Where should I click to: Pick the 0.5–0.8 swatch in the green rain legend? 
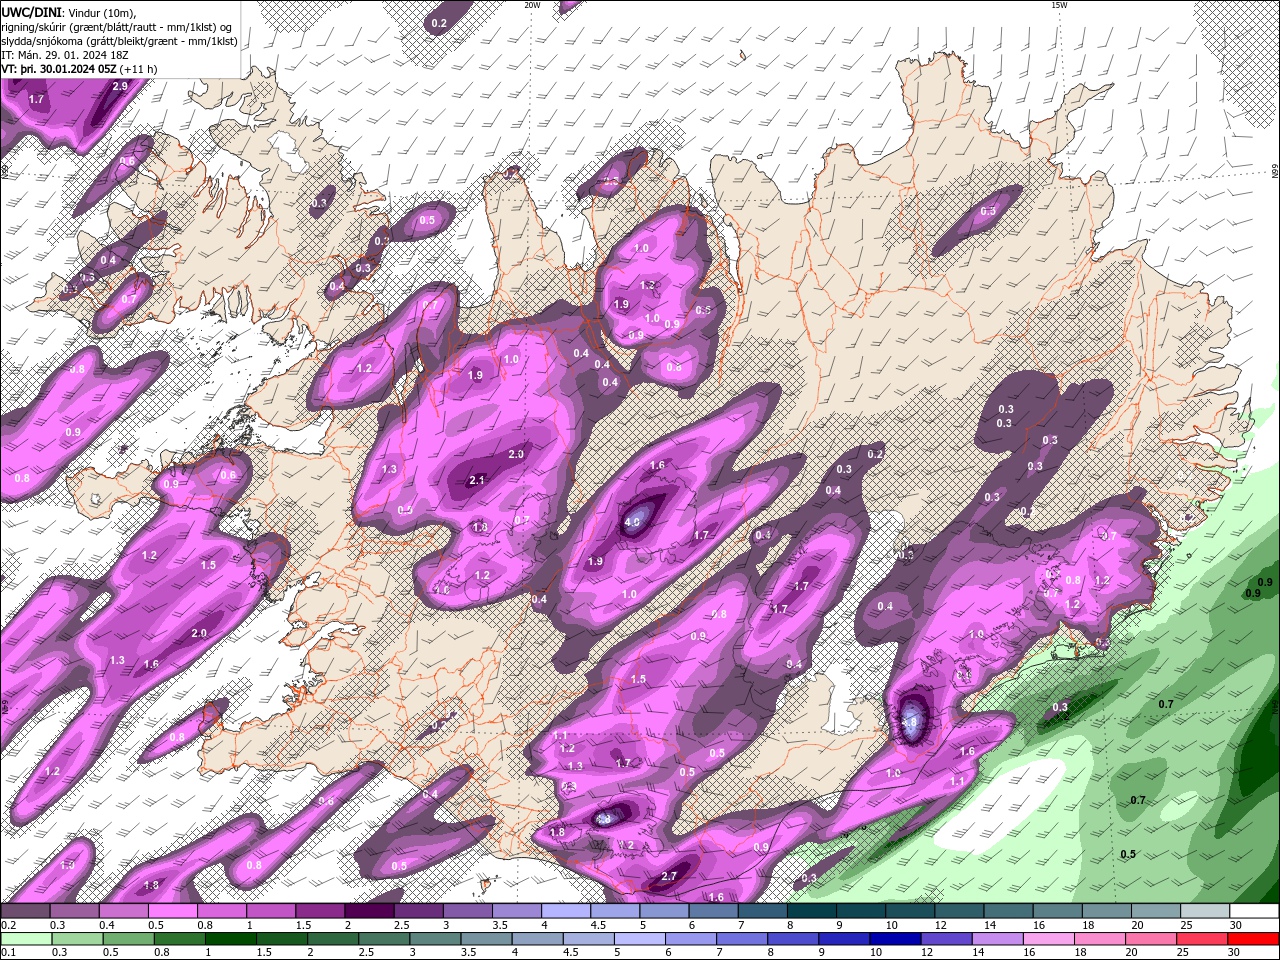click(129, 939)
